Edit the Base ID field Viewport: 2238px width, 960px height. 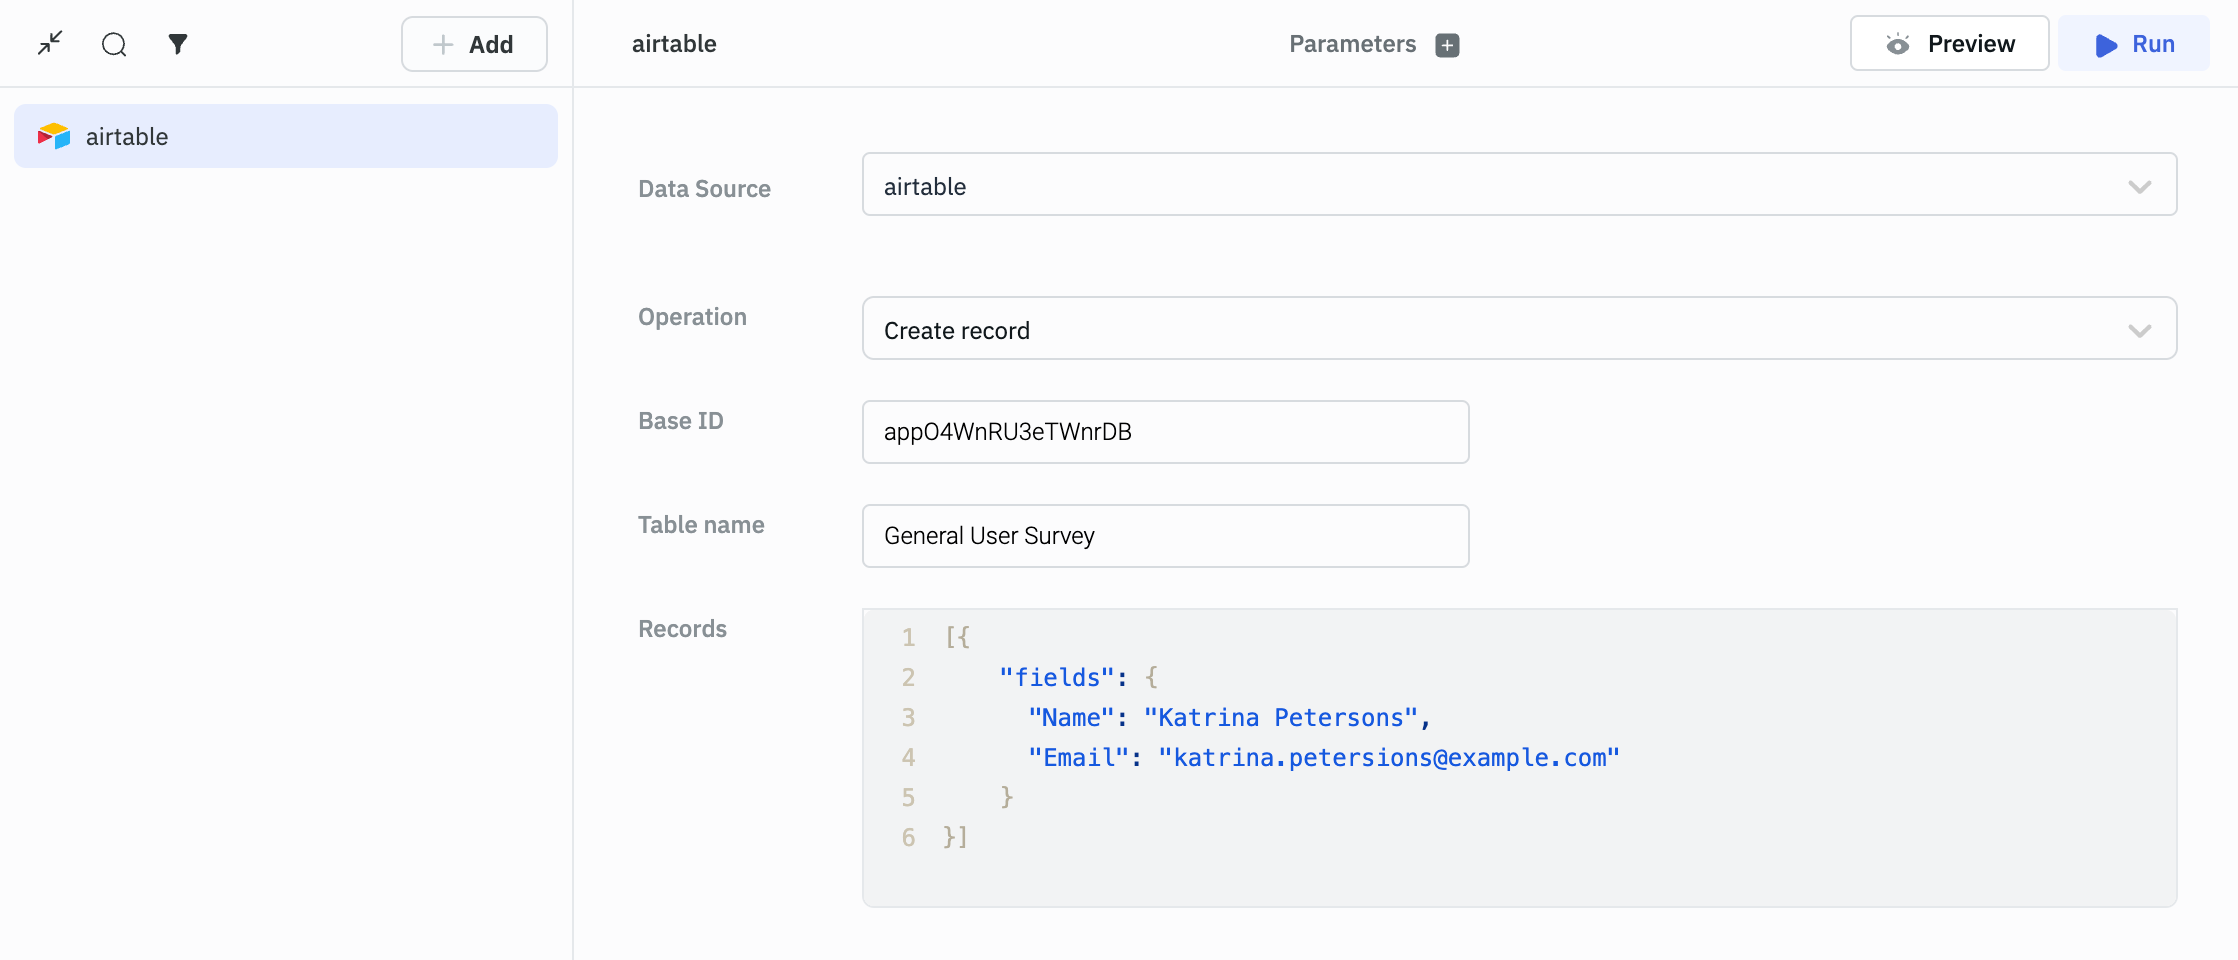point(1165,432)
